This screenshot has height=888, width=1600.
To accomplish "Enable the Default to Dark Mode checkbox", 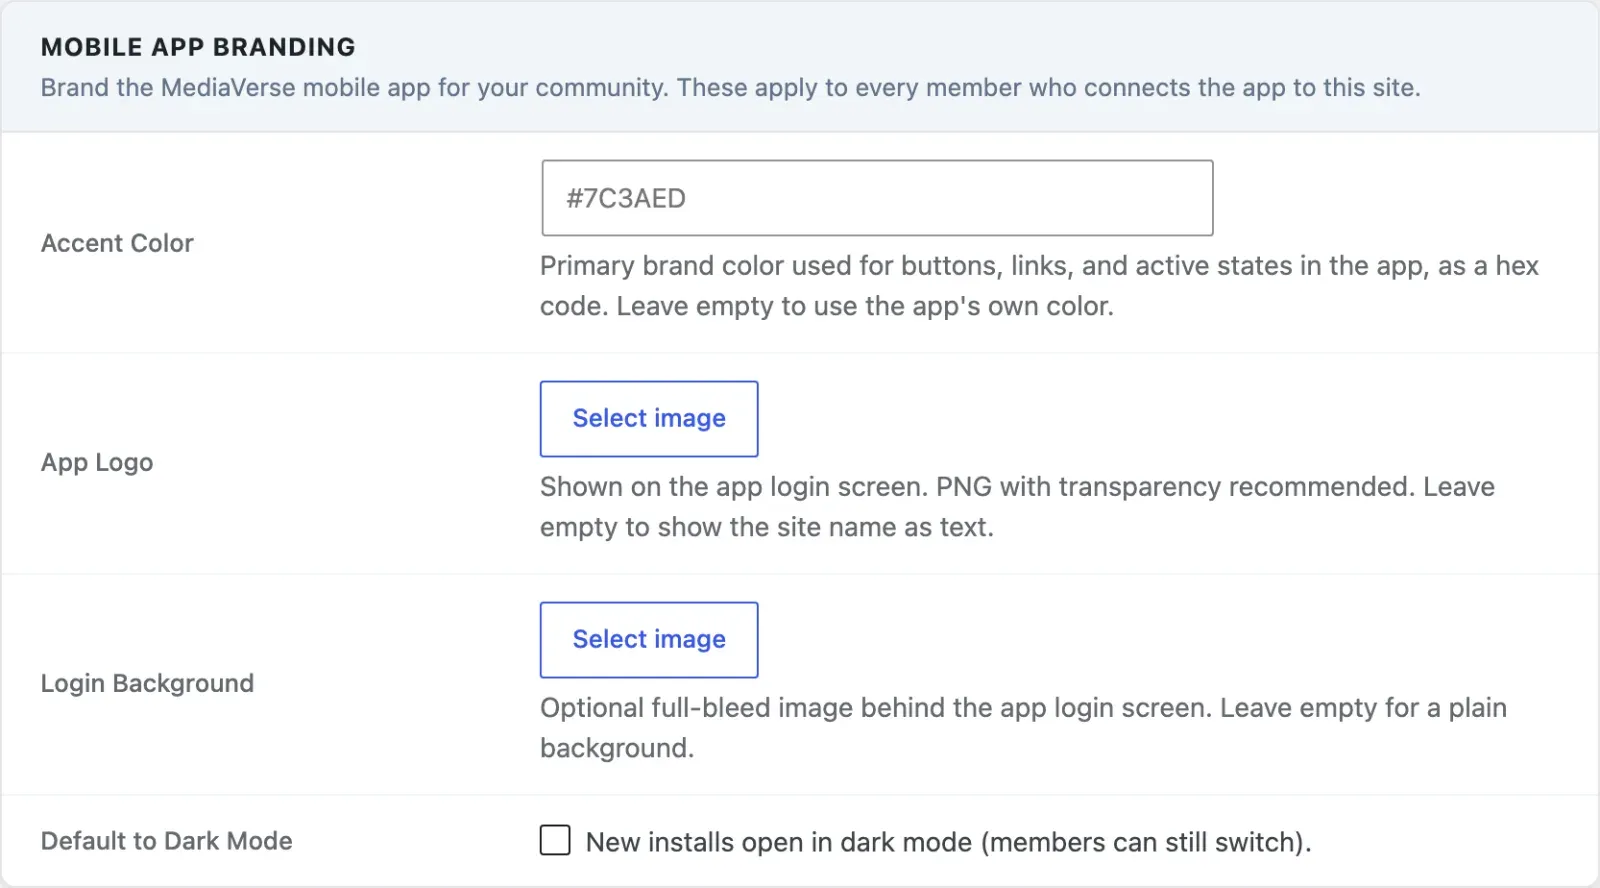I will pos(555,840).
